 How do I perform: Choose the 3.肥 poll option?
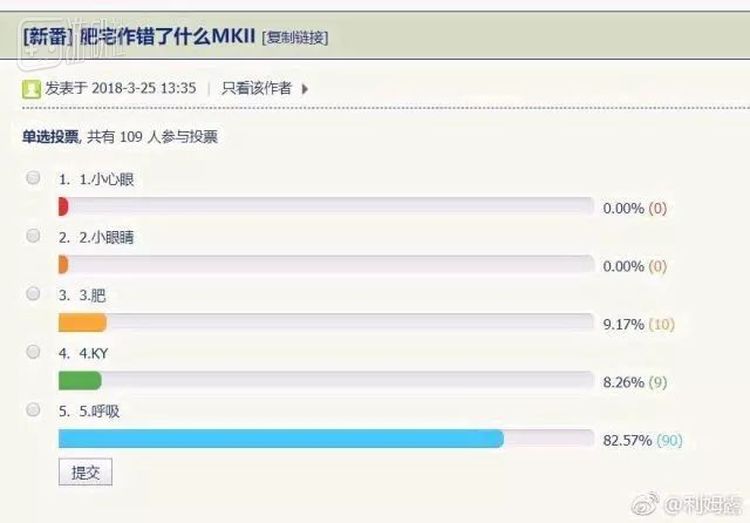pos(33,294)
